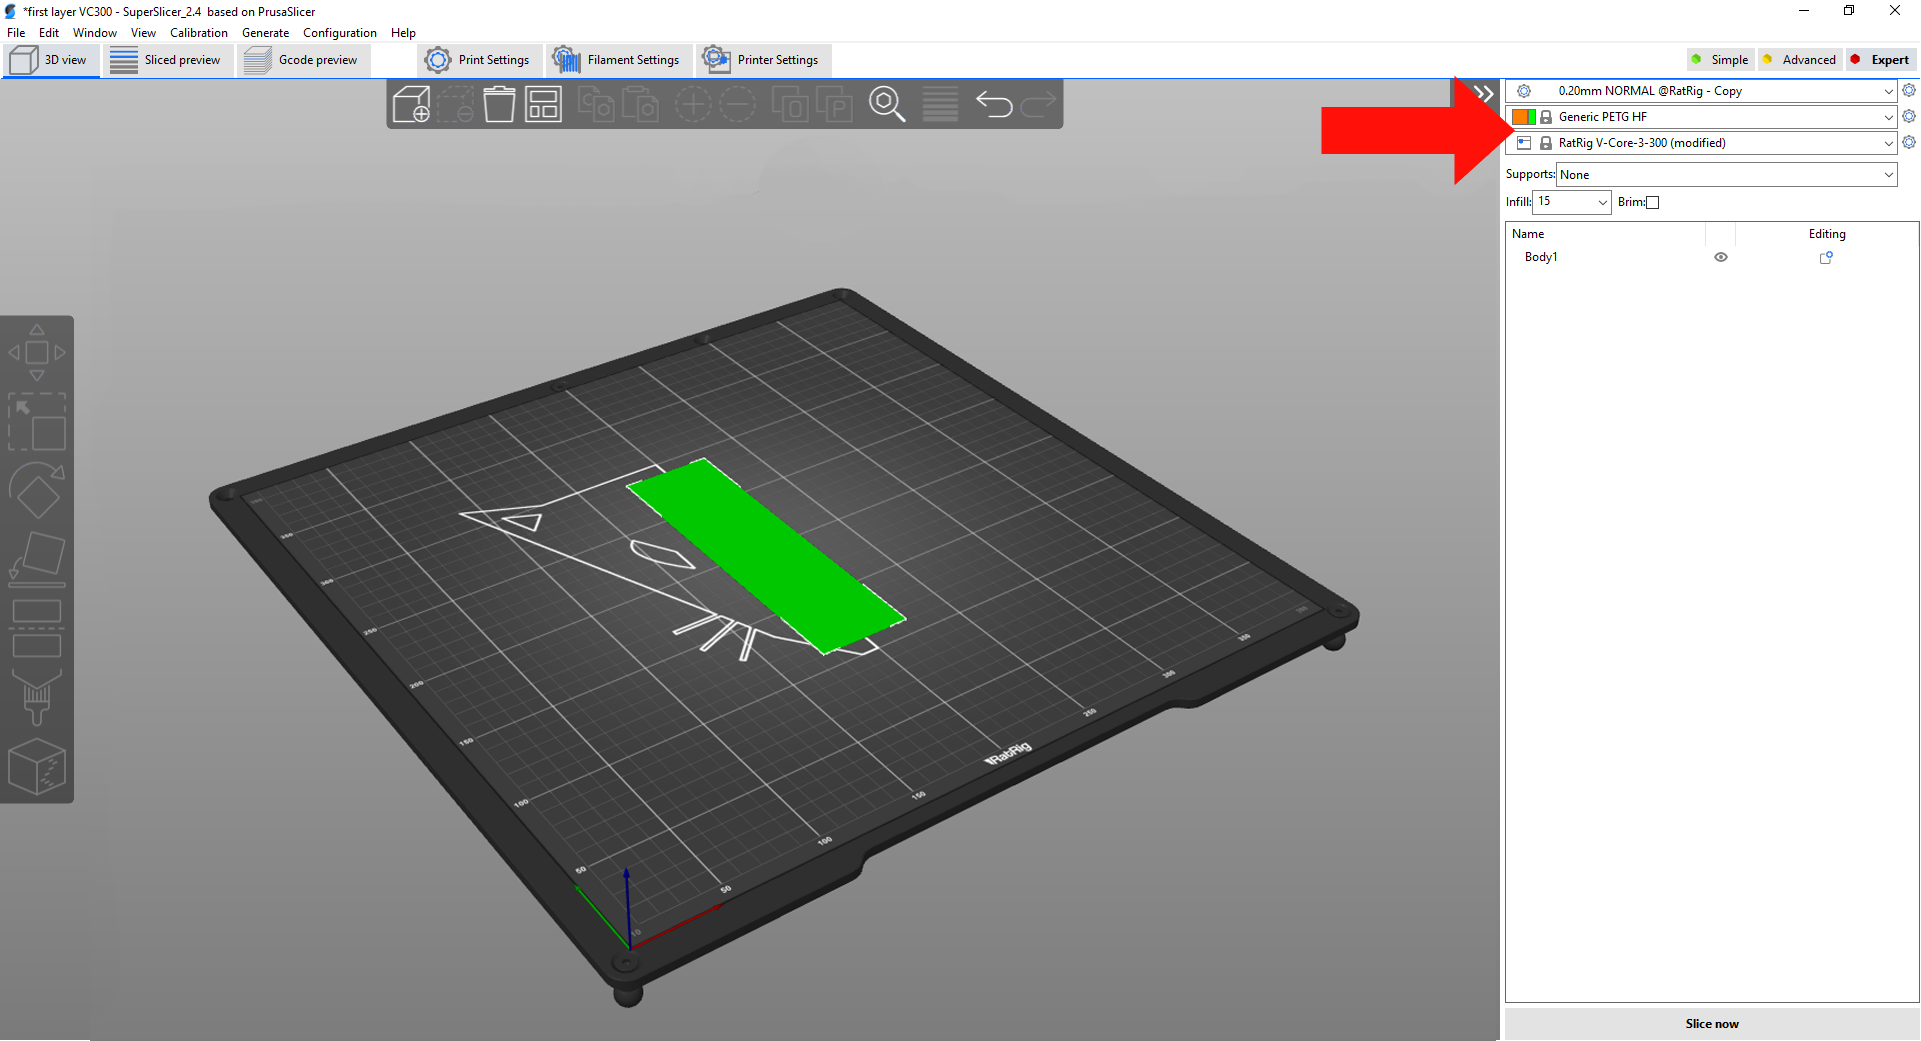
Task: Select the Place on face tool
Action: coord(37,559)
